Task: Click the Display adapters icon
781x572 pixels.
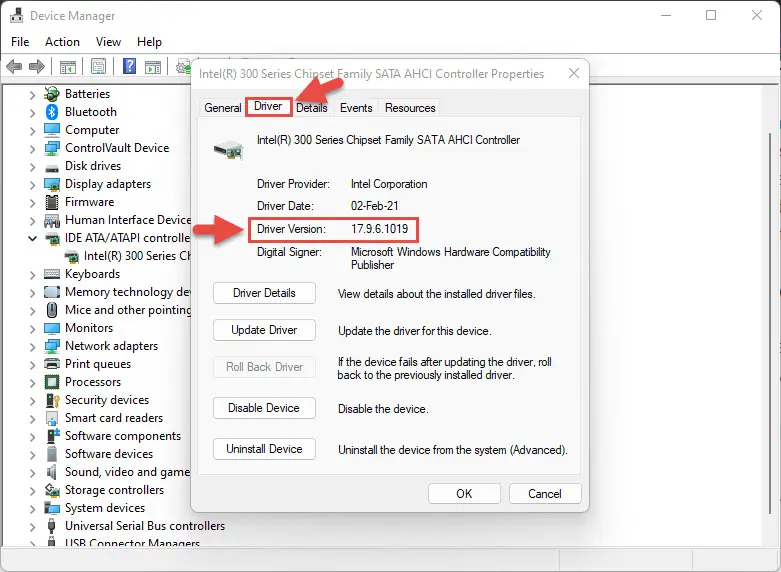Action: point(52,184)
